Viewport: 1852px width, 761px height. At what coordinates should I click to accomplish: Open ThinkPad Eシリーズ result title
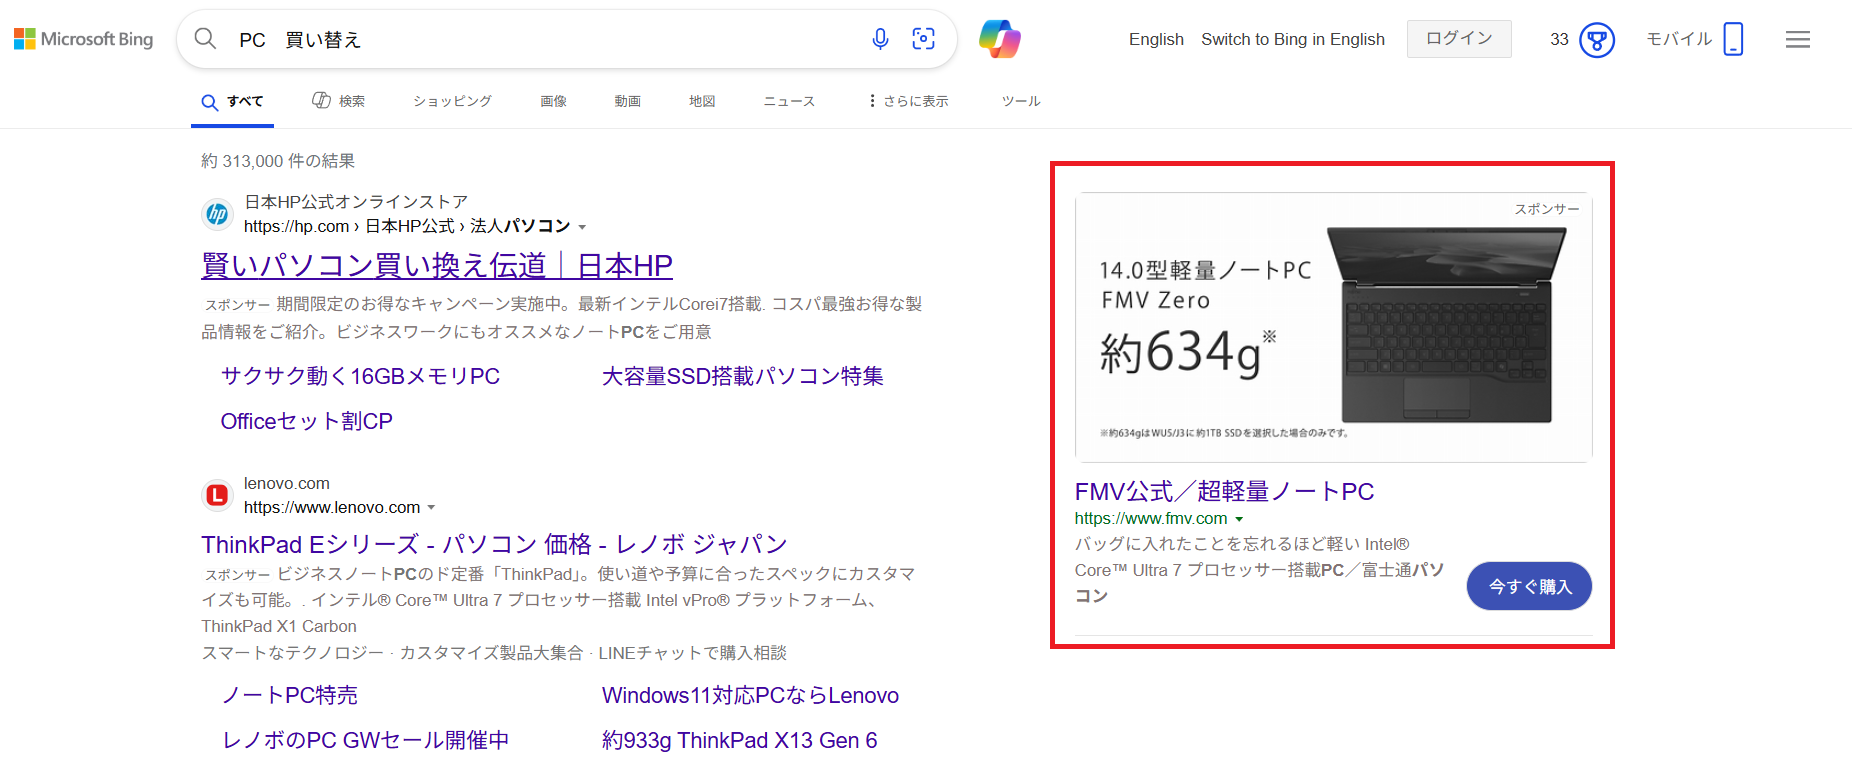[x=494, y=544]
